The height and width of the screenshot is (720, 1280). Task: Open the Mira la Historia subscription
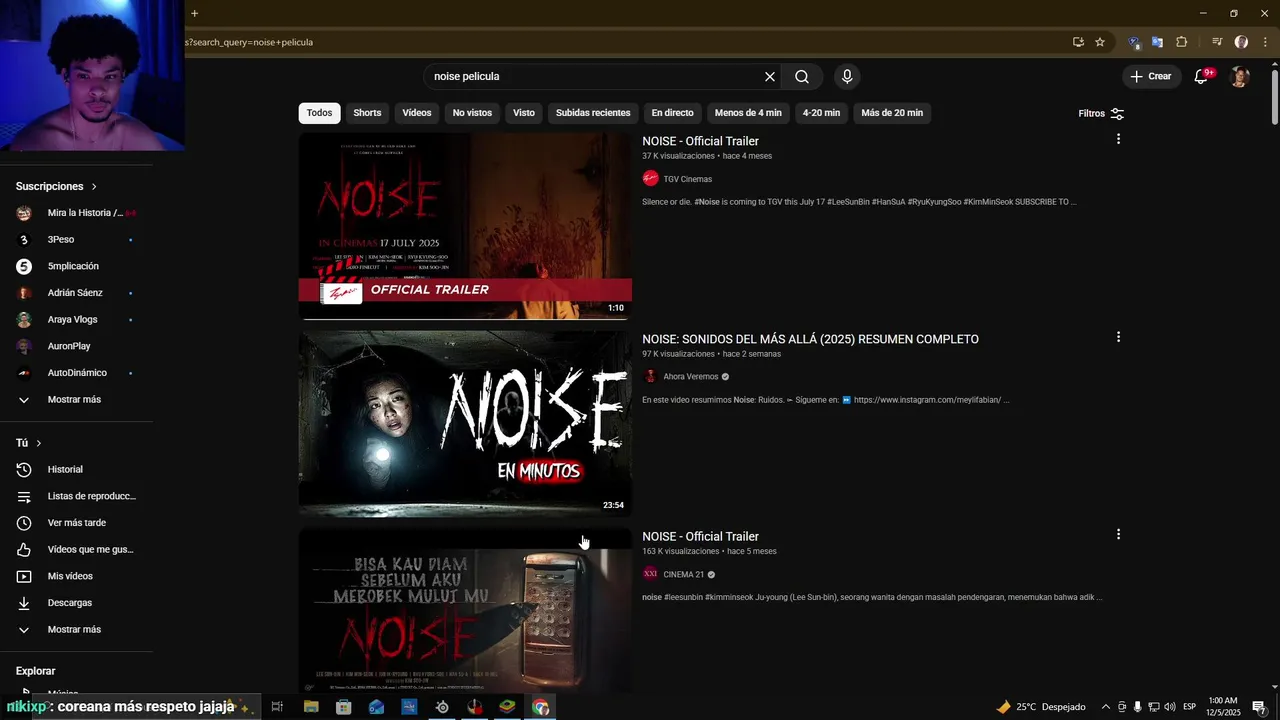click(76, 213)
